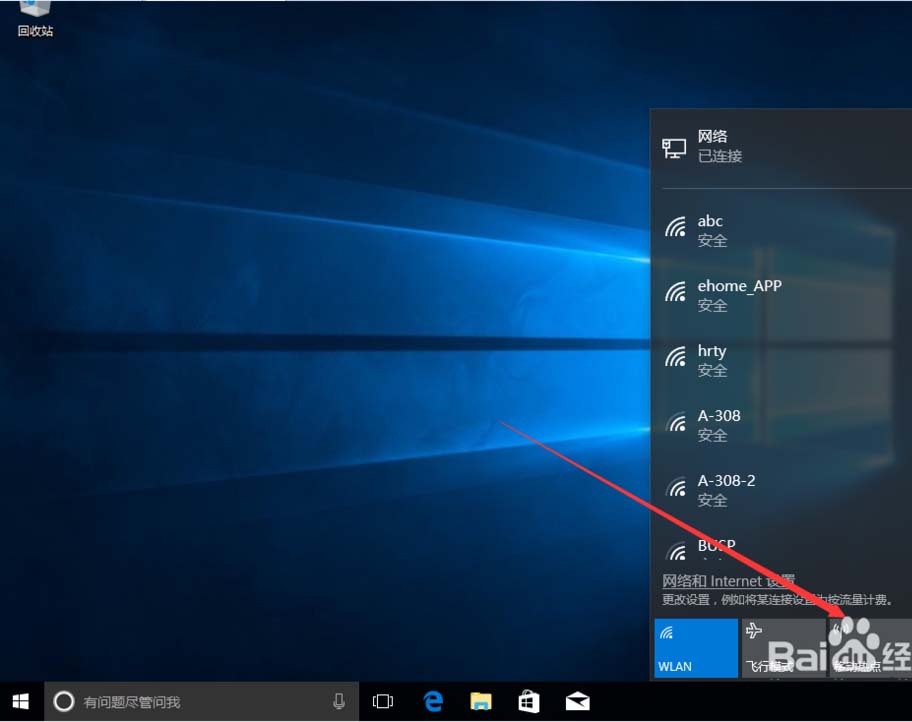Open Microsoft Edge from the taskbar
Screen dimensions: 912x722
click(433, 701)
